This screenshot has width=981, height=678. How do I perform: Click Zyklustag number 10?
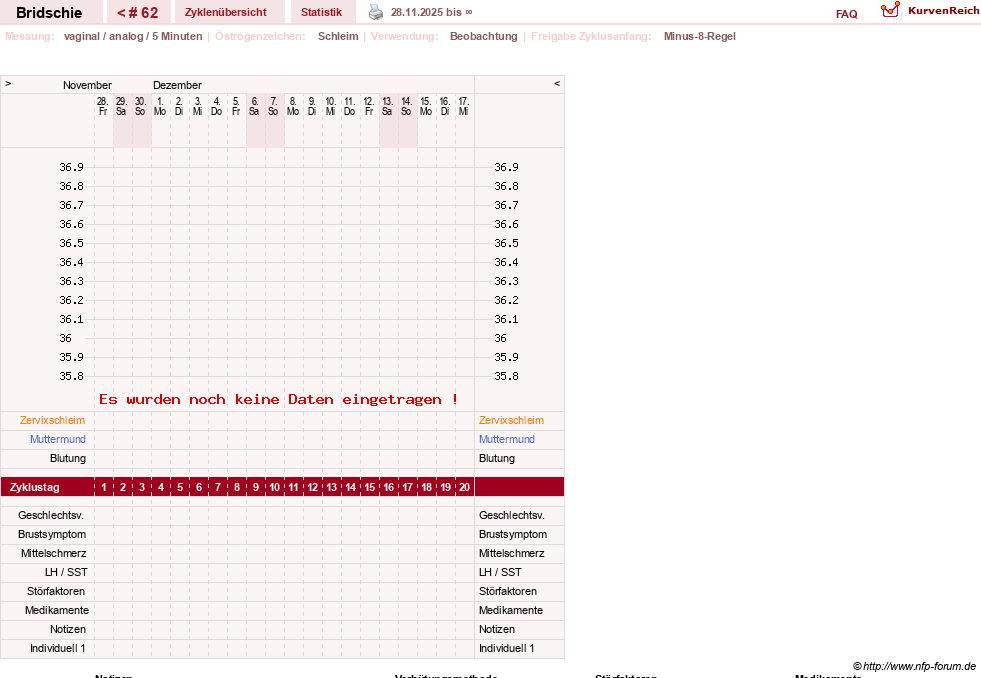(x=275, y=487)
